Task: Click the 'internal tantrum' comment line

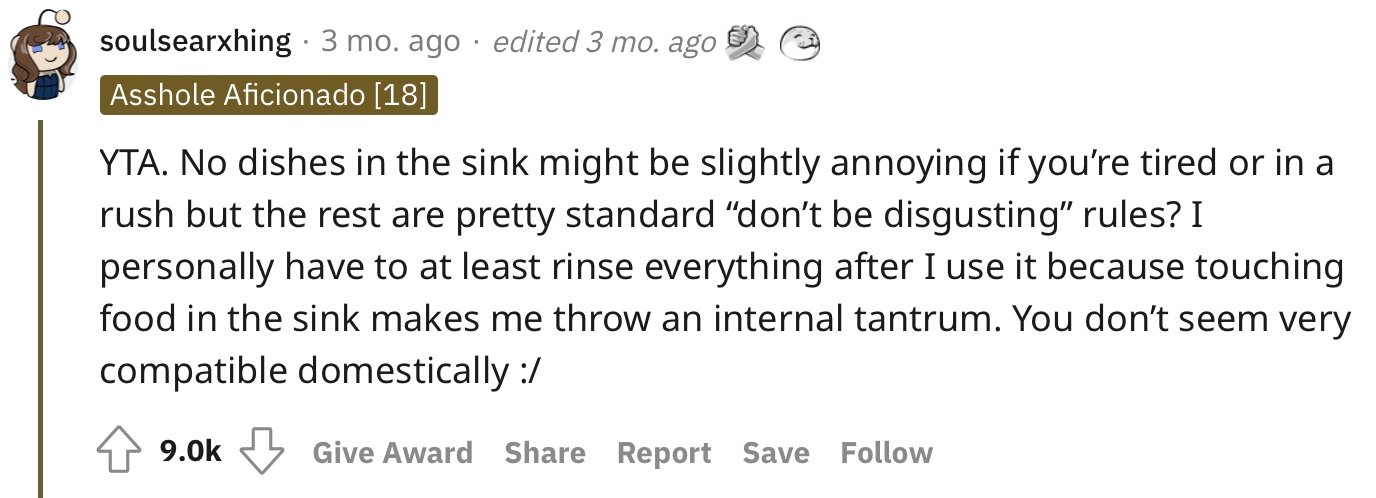Action: tap(725, 319)
